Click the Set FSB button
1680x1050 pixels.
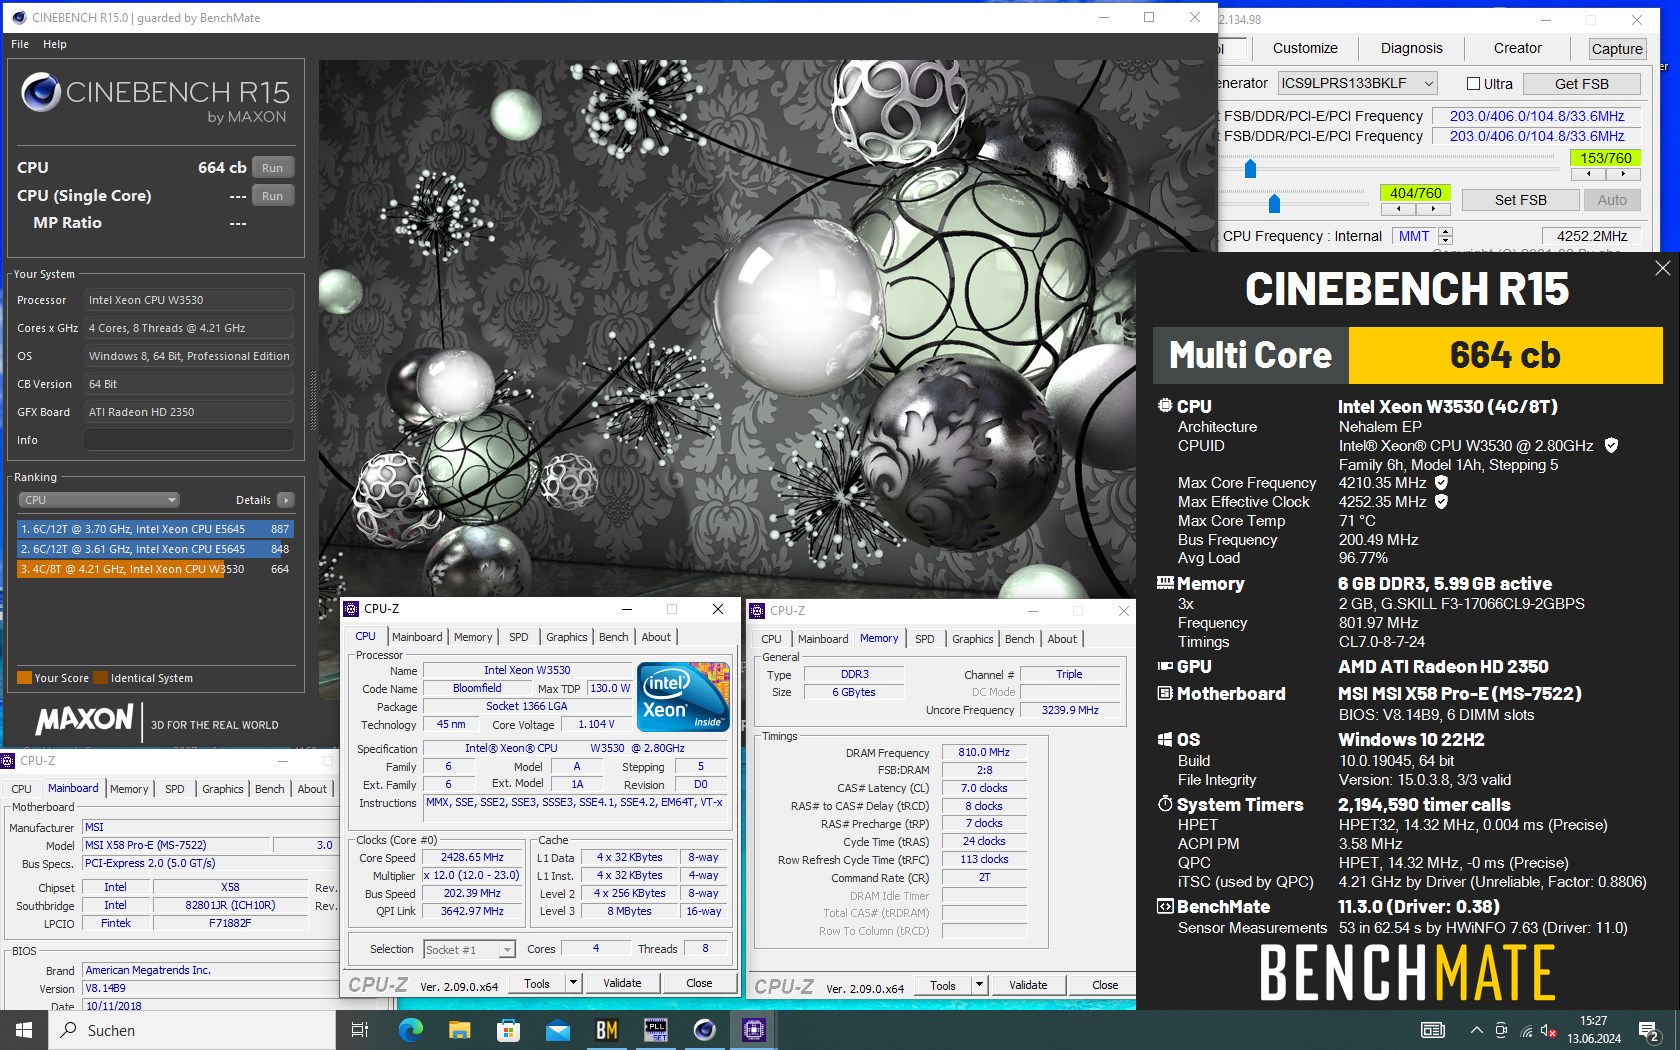tap(1521, 200)
